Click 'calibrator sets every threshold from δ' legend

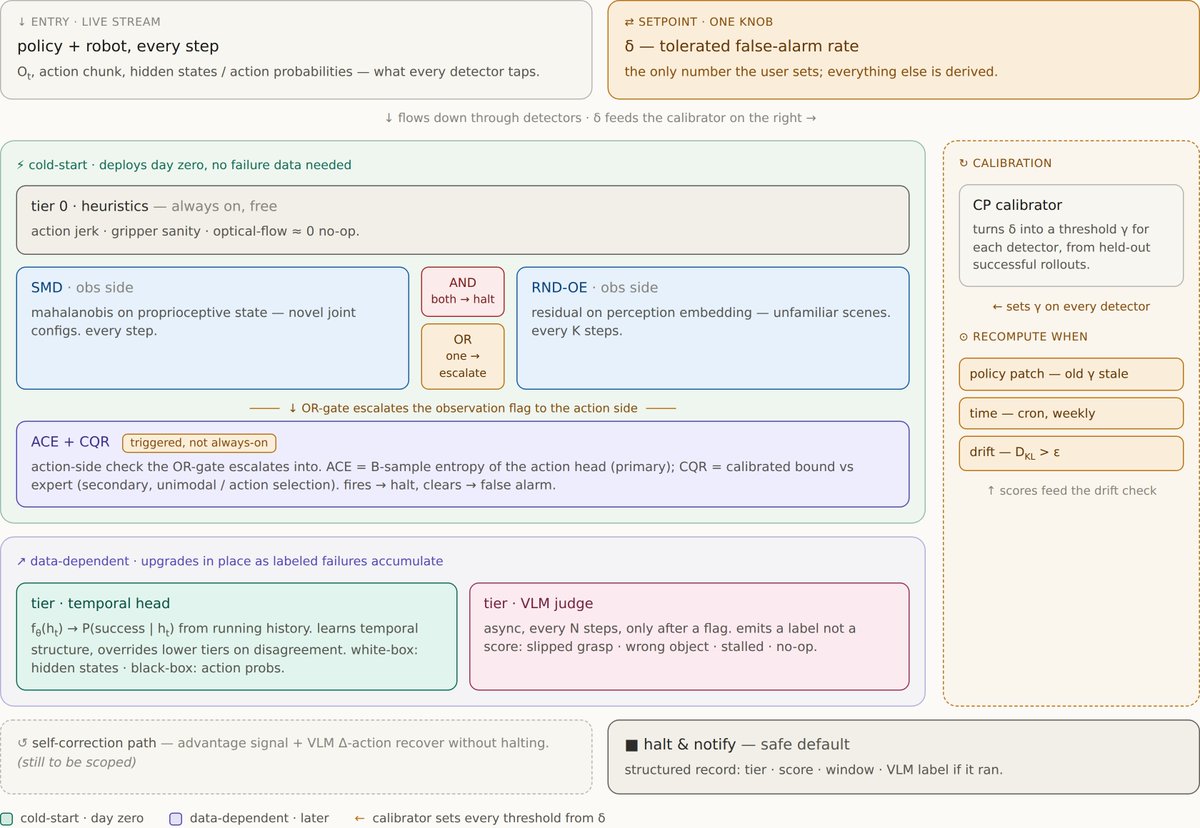pos(489,818)
